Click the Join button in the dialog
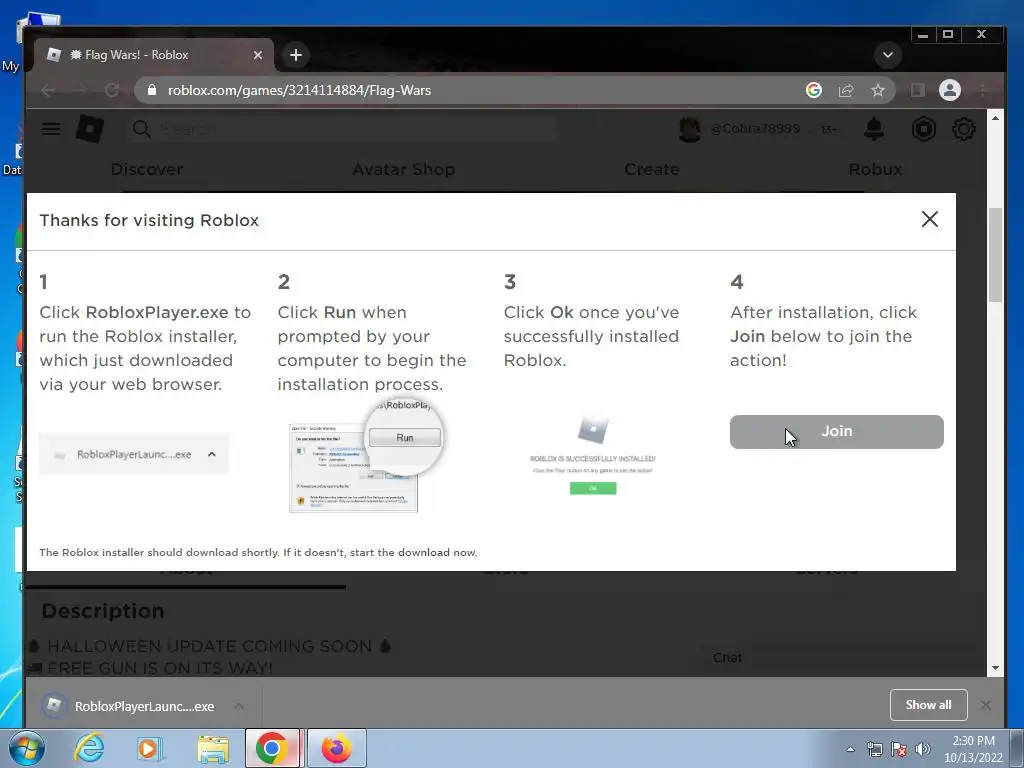The height and width of the screenshot is (768, 1024). [x=836, y=432]
